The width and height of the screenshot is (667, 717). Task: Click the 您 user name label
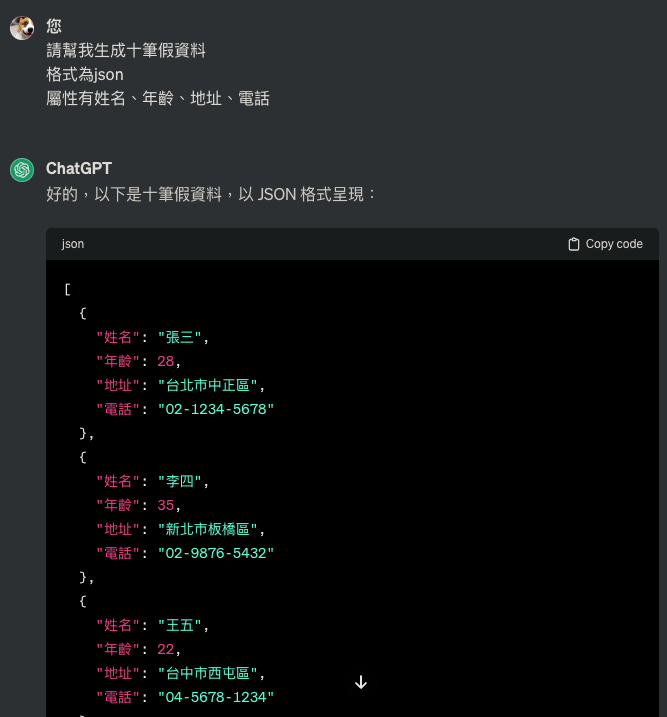click(x=54, y=26)
